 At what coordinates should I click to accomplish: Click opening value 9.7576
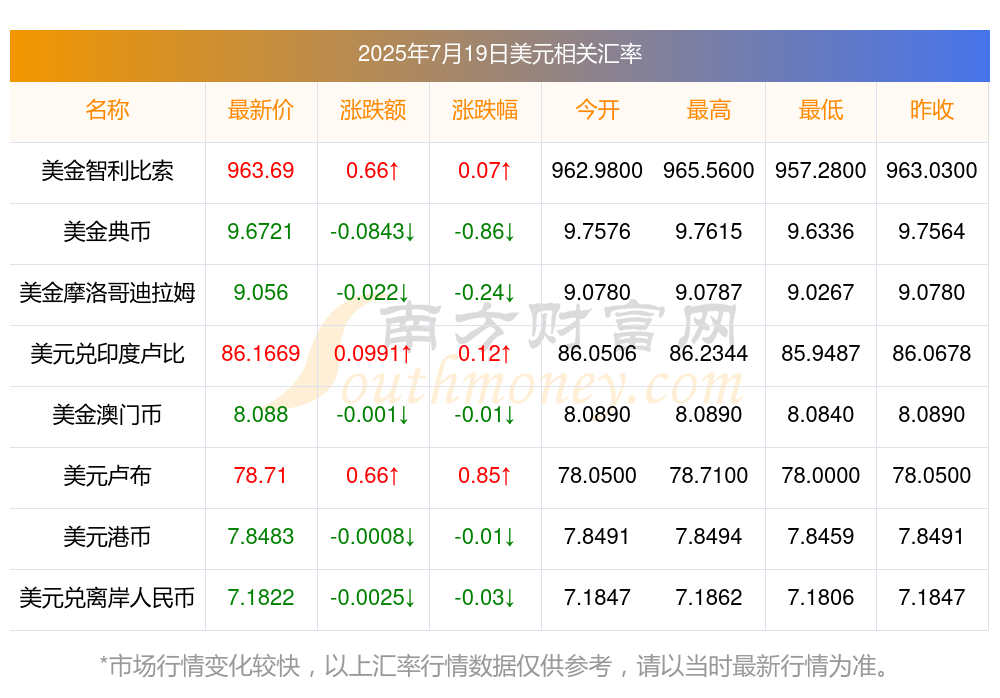(x=597, y=231)
